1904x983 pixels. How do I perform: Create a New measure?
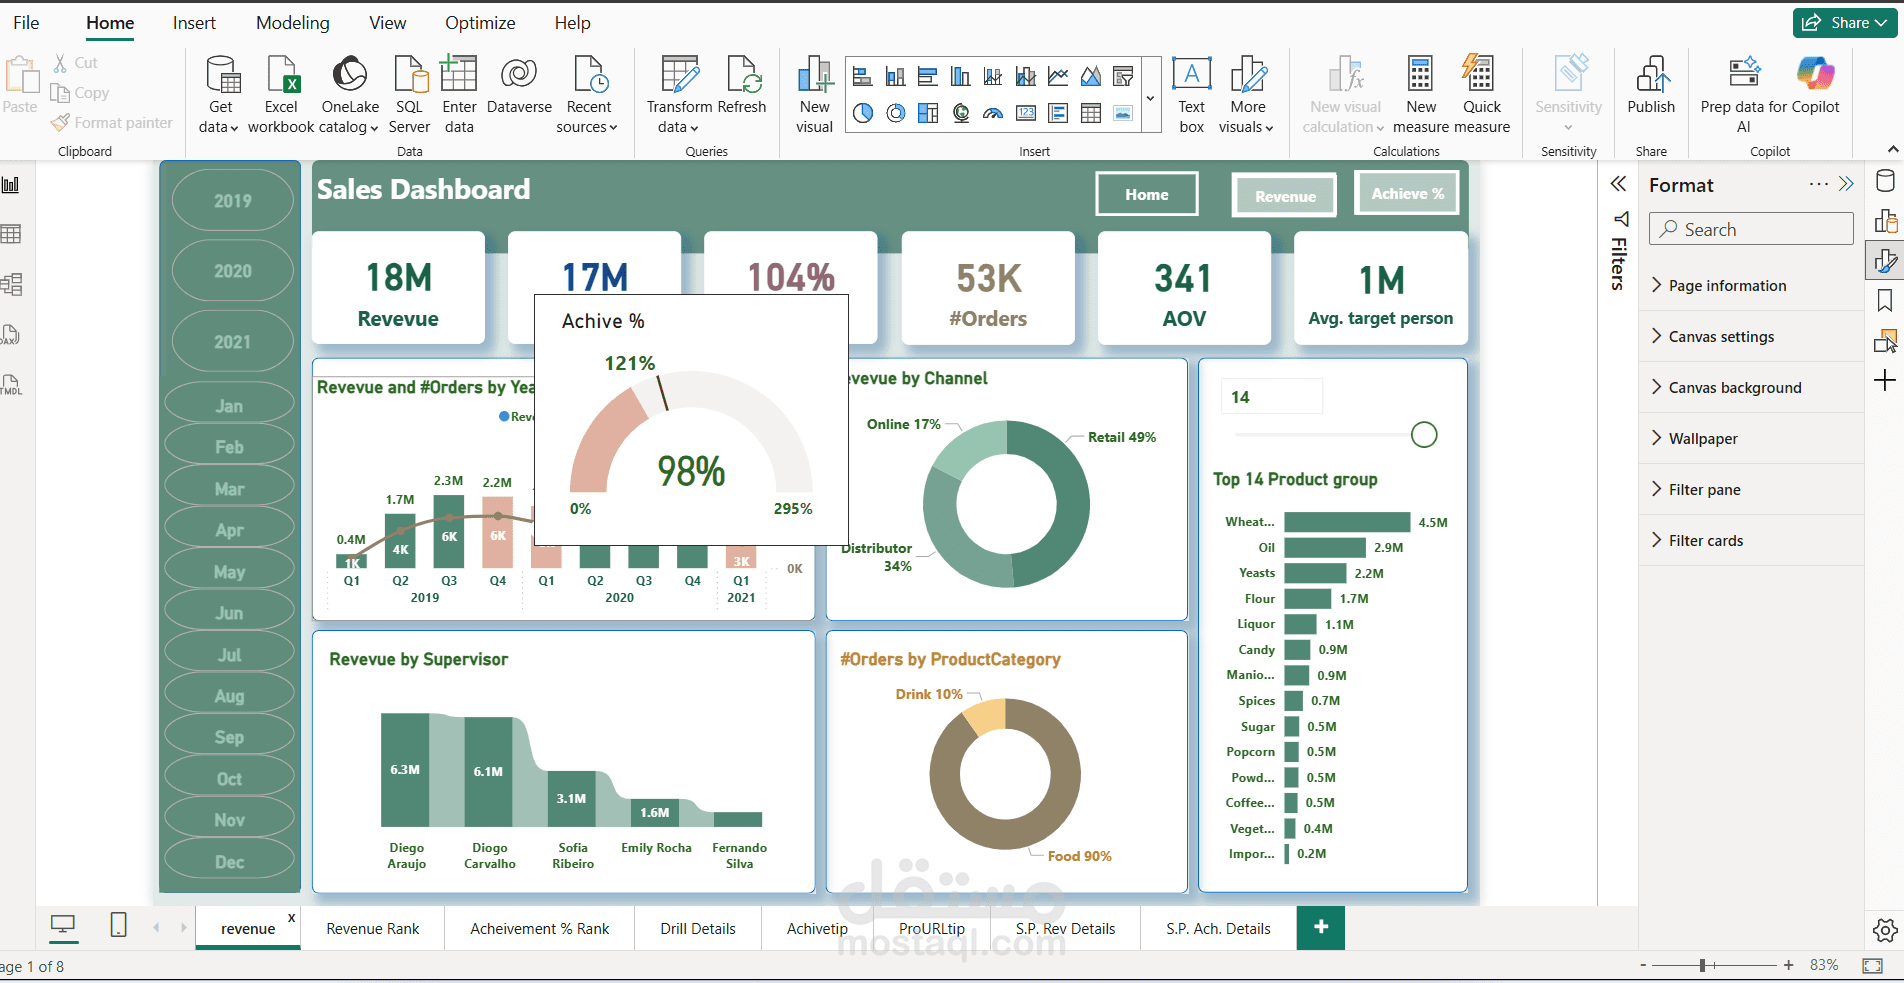coord(1421,95)
